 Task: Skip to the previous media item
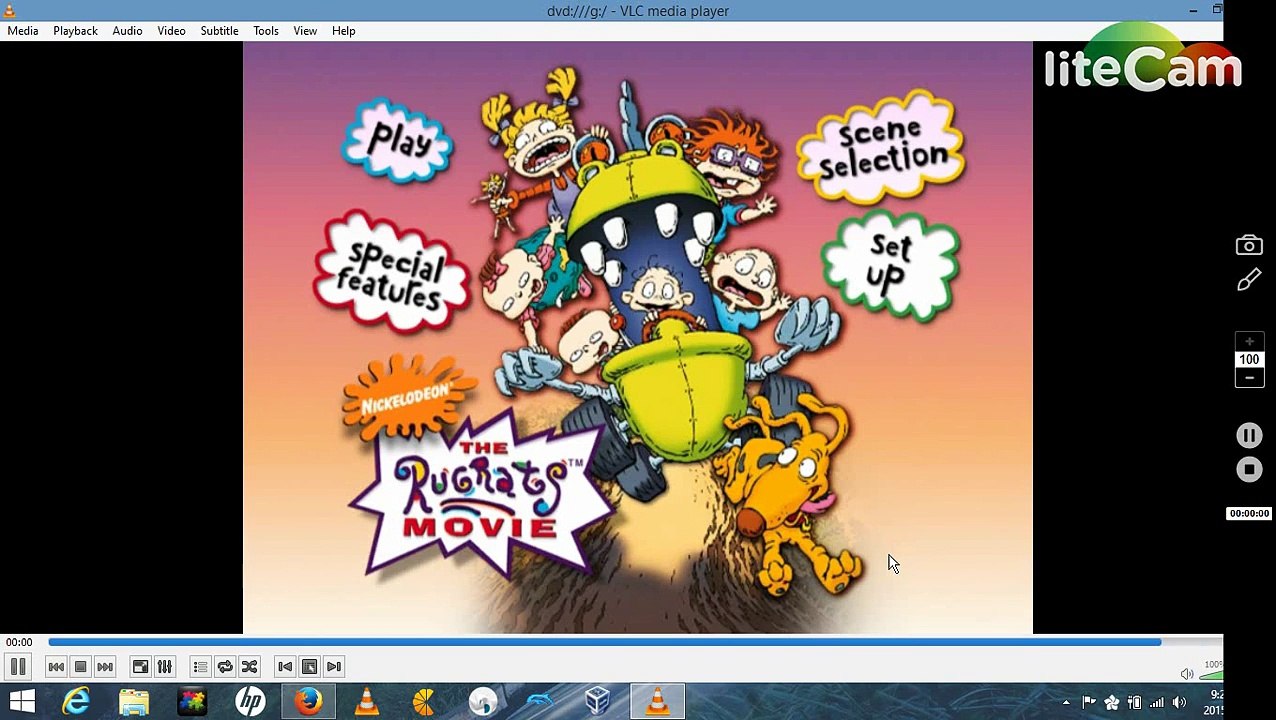coord(56,667)
